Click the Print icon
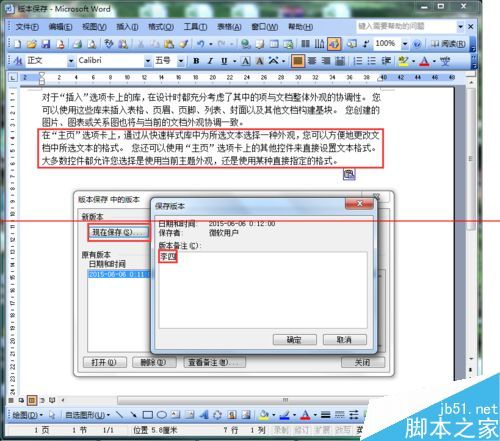Screen dimensions: 500x441 tap(77, 44)
